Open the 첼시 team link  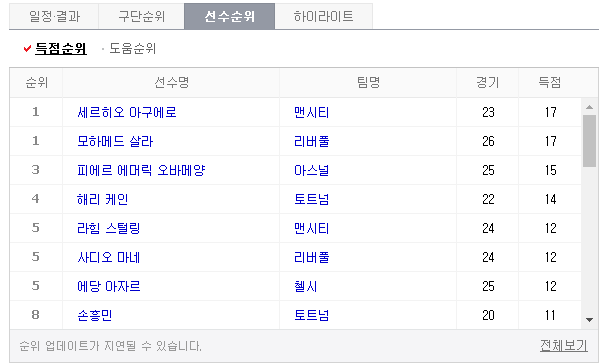(305, 286)
